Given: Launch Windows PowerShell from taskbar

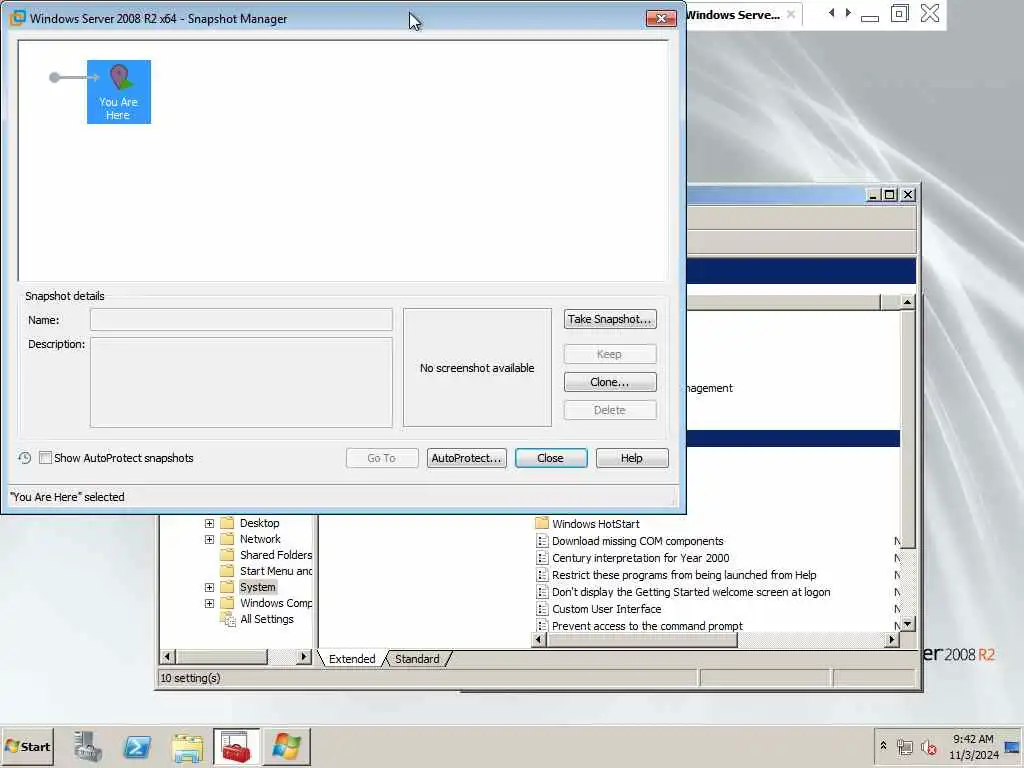Looking at the screenshot, I should 137,746.
